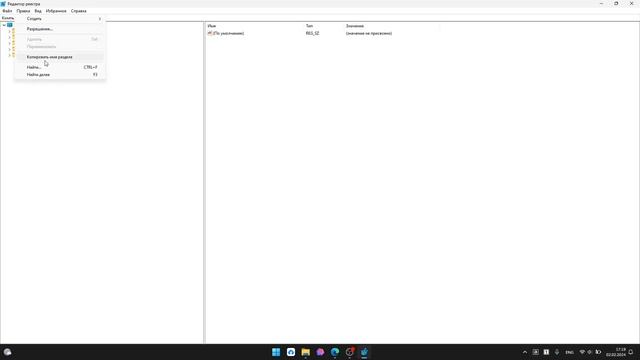Open File Explorer from the taskbar

pos(305,352)
